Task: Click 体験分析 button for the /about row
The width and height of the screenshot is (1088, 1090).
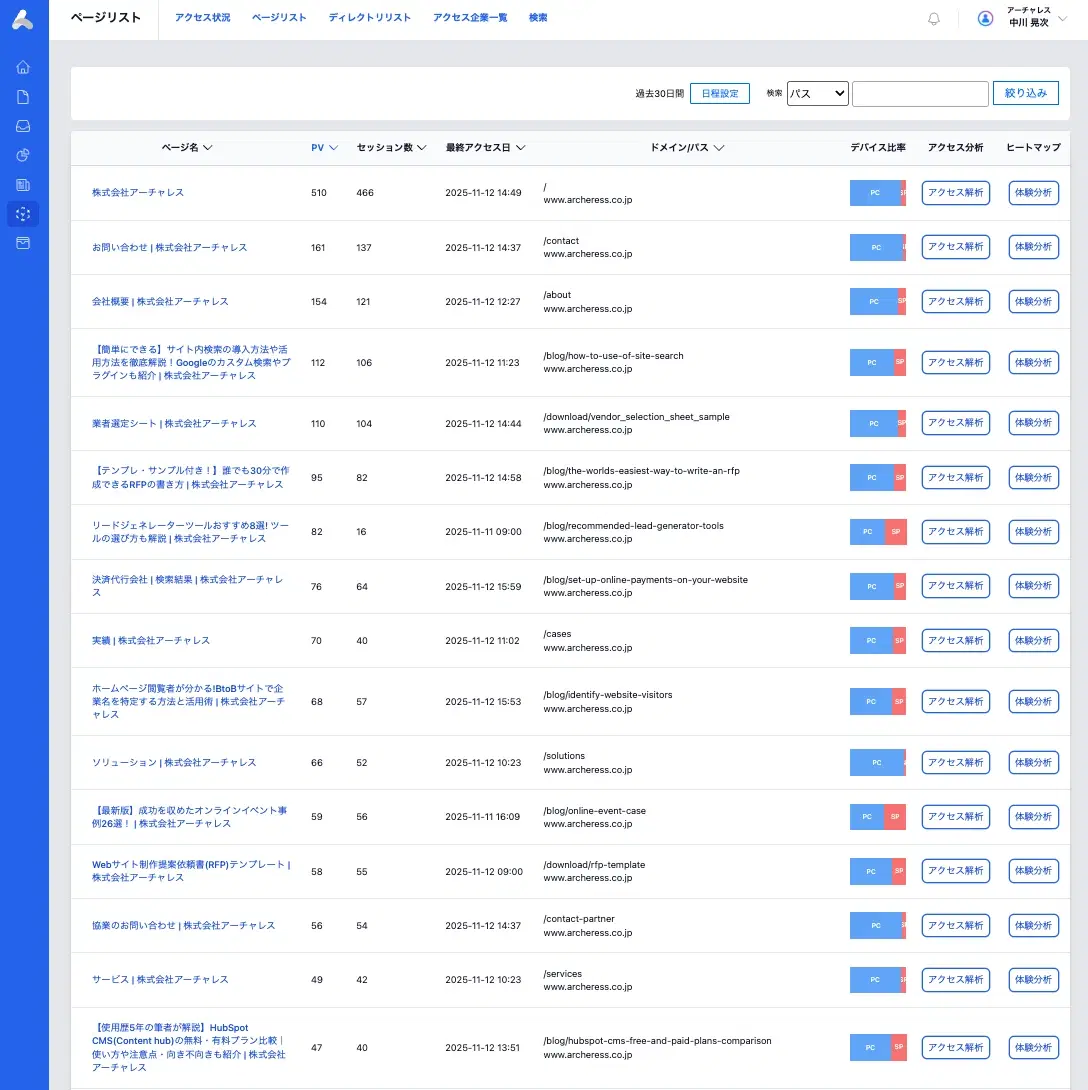Action: click(x=1033, y=302)
